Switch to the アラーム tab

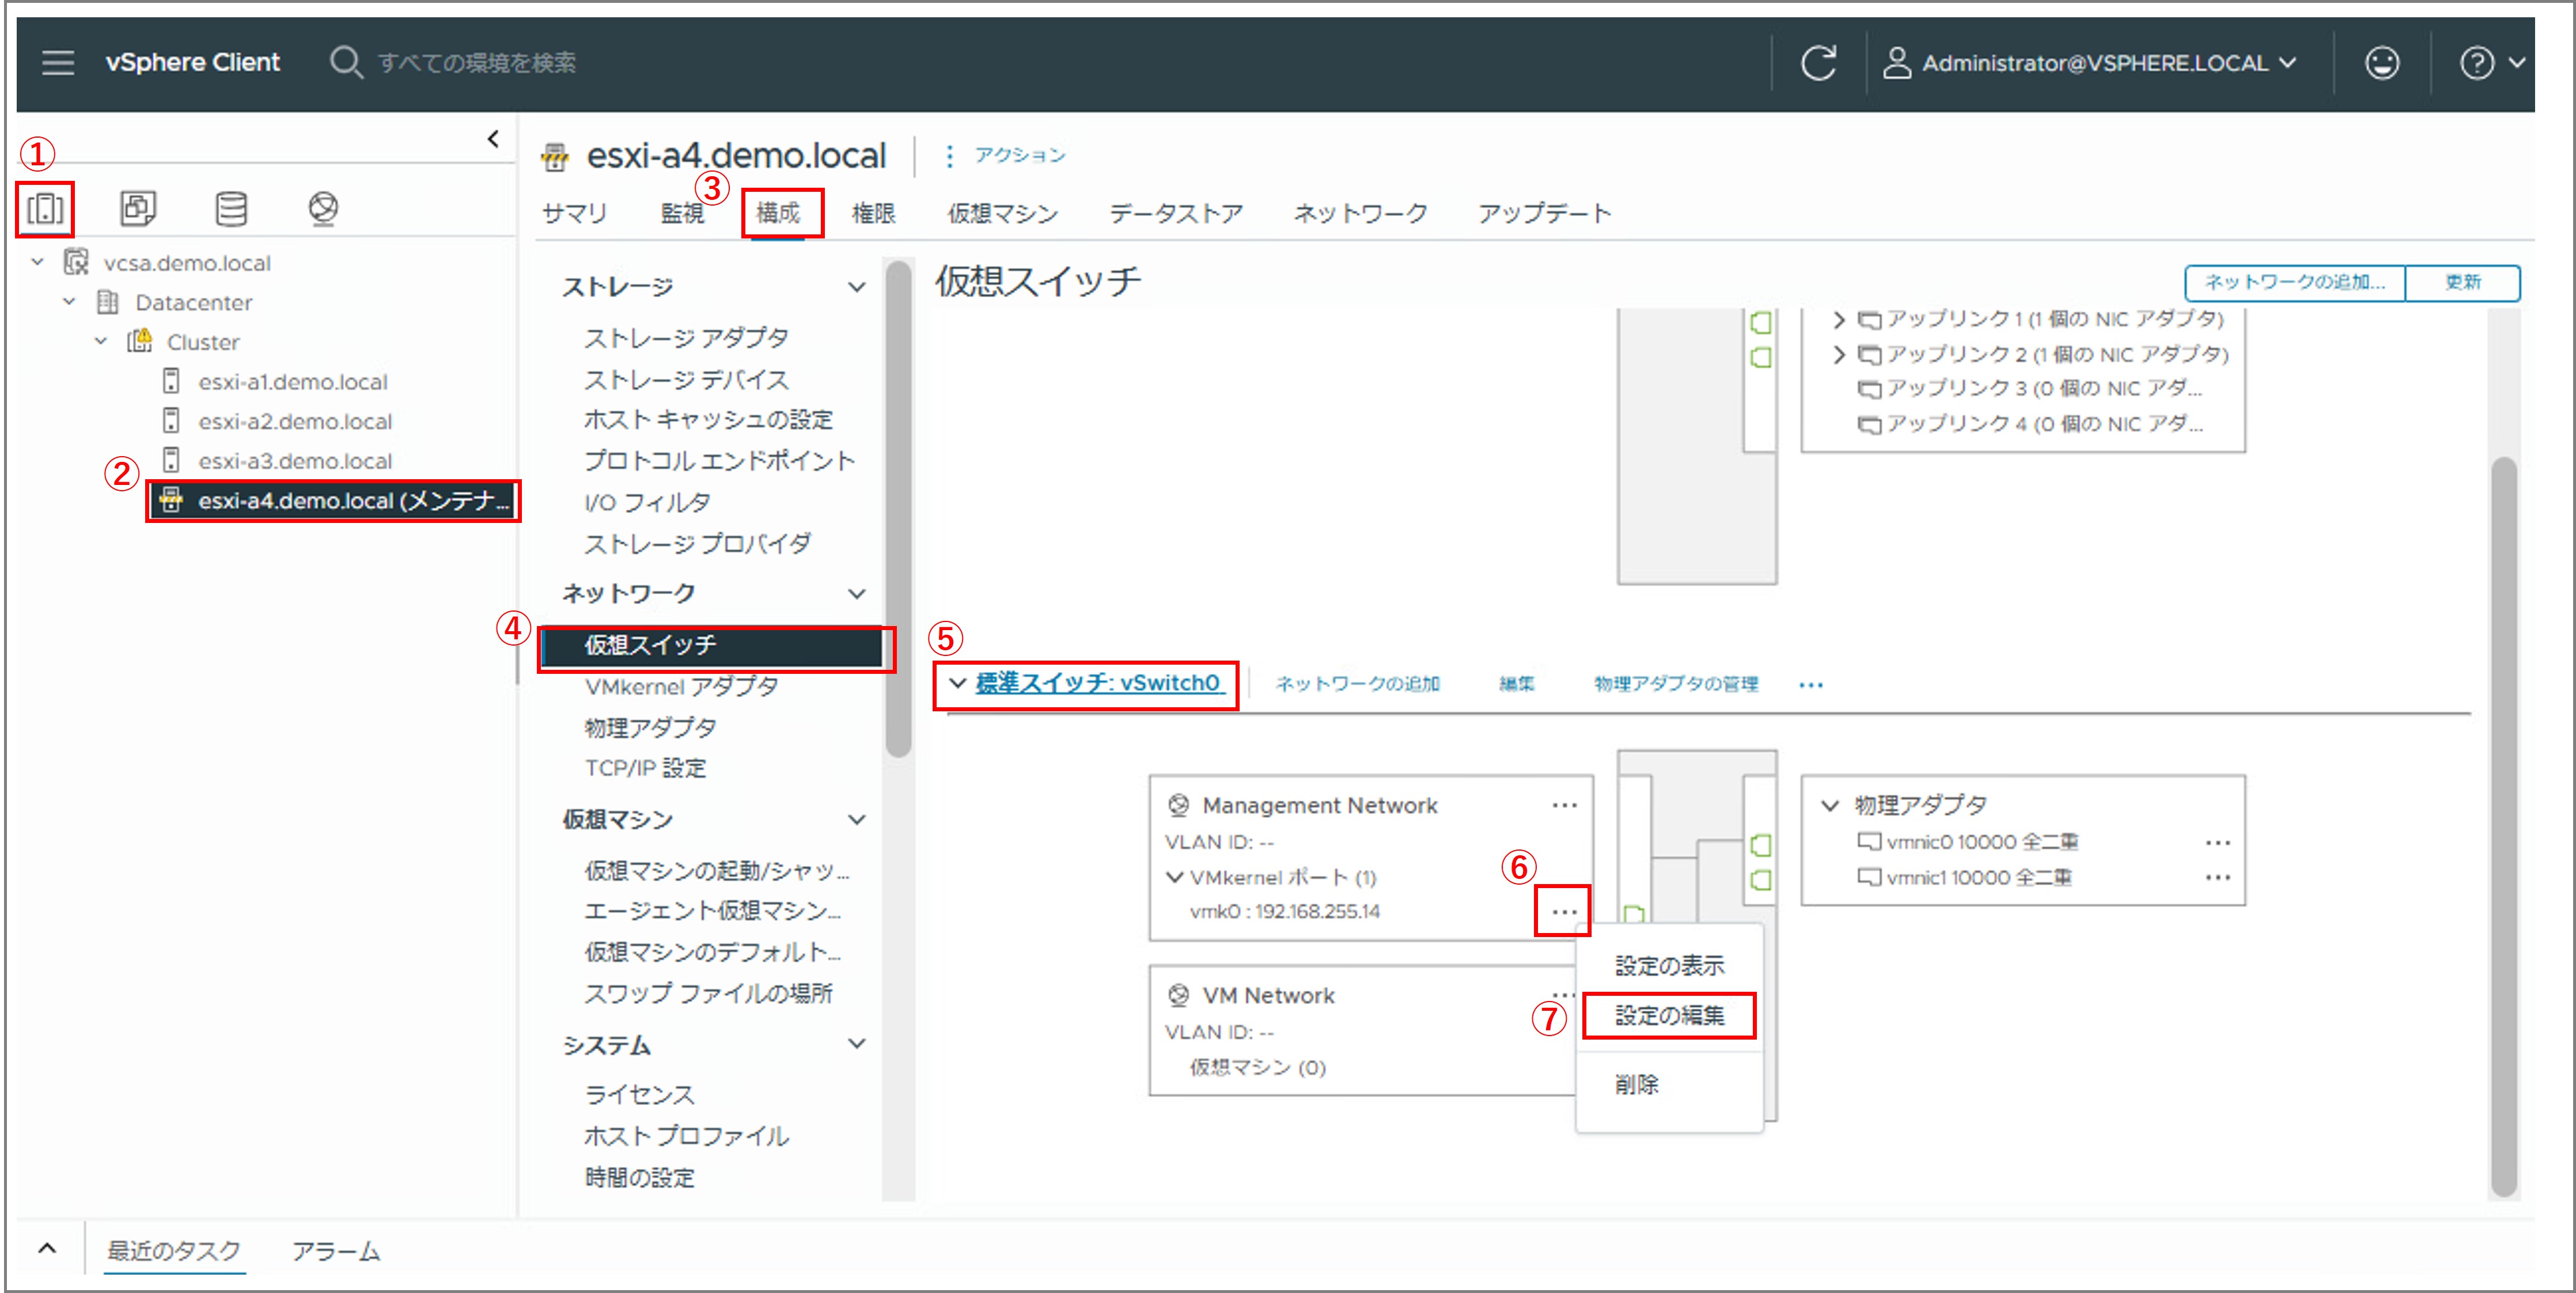(336, 1251)
